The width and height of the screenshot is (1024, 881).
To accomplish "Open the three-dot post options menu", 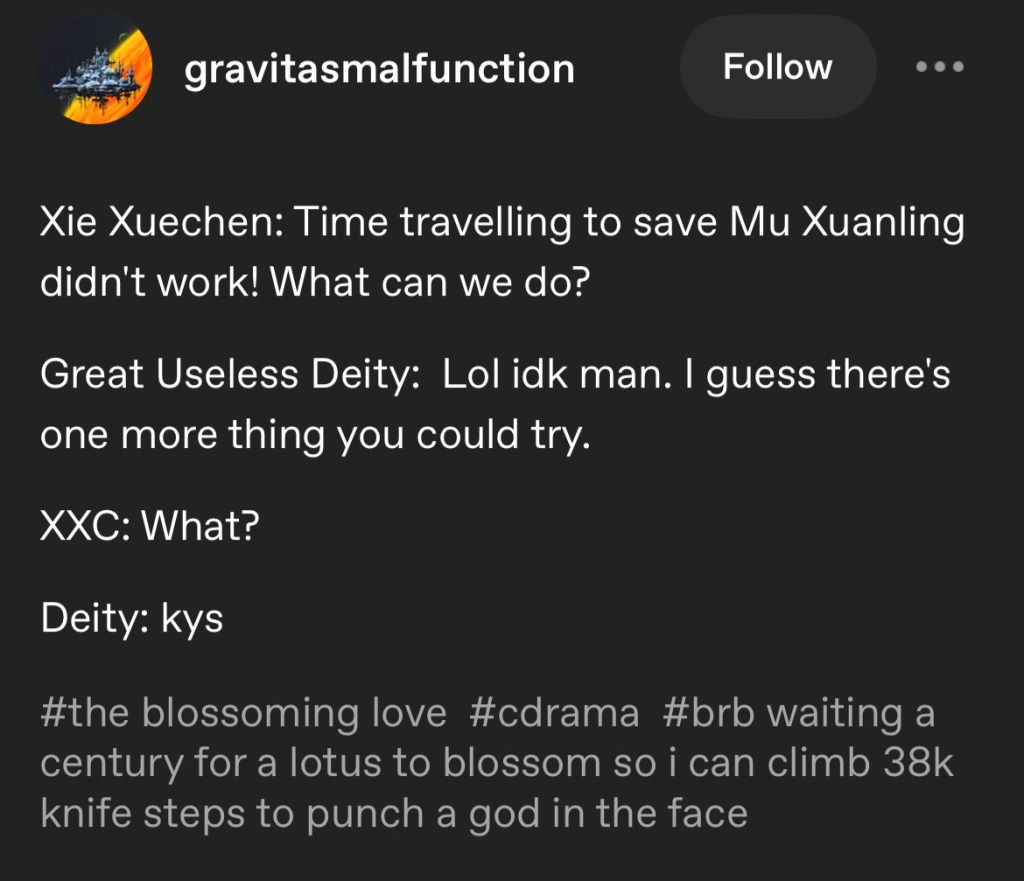I will coord(941,67).
